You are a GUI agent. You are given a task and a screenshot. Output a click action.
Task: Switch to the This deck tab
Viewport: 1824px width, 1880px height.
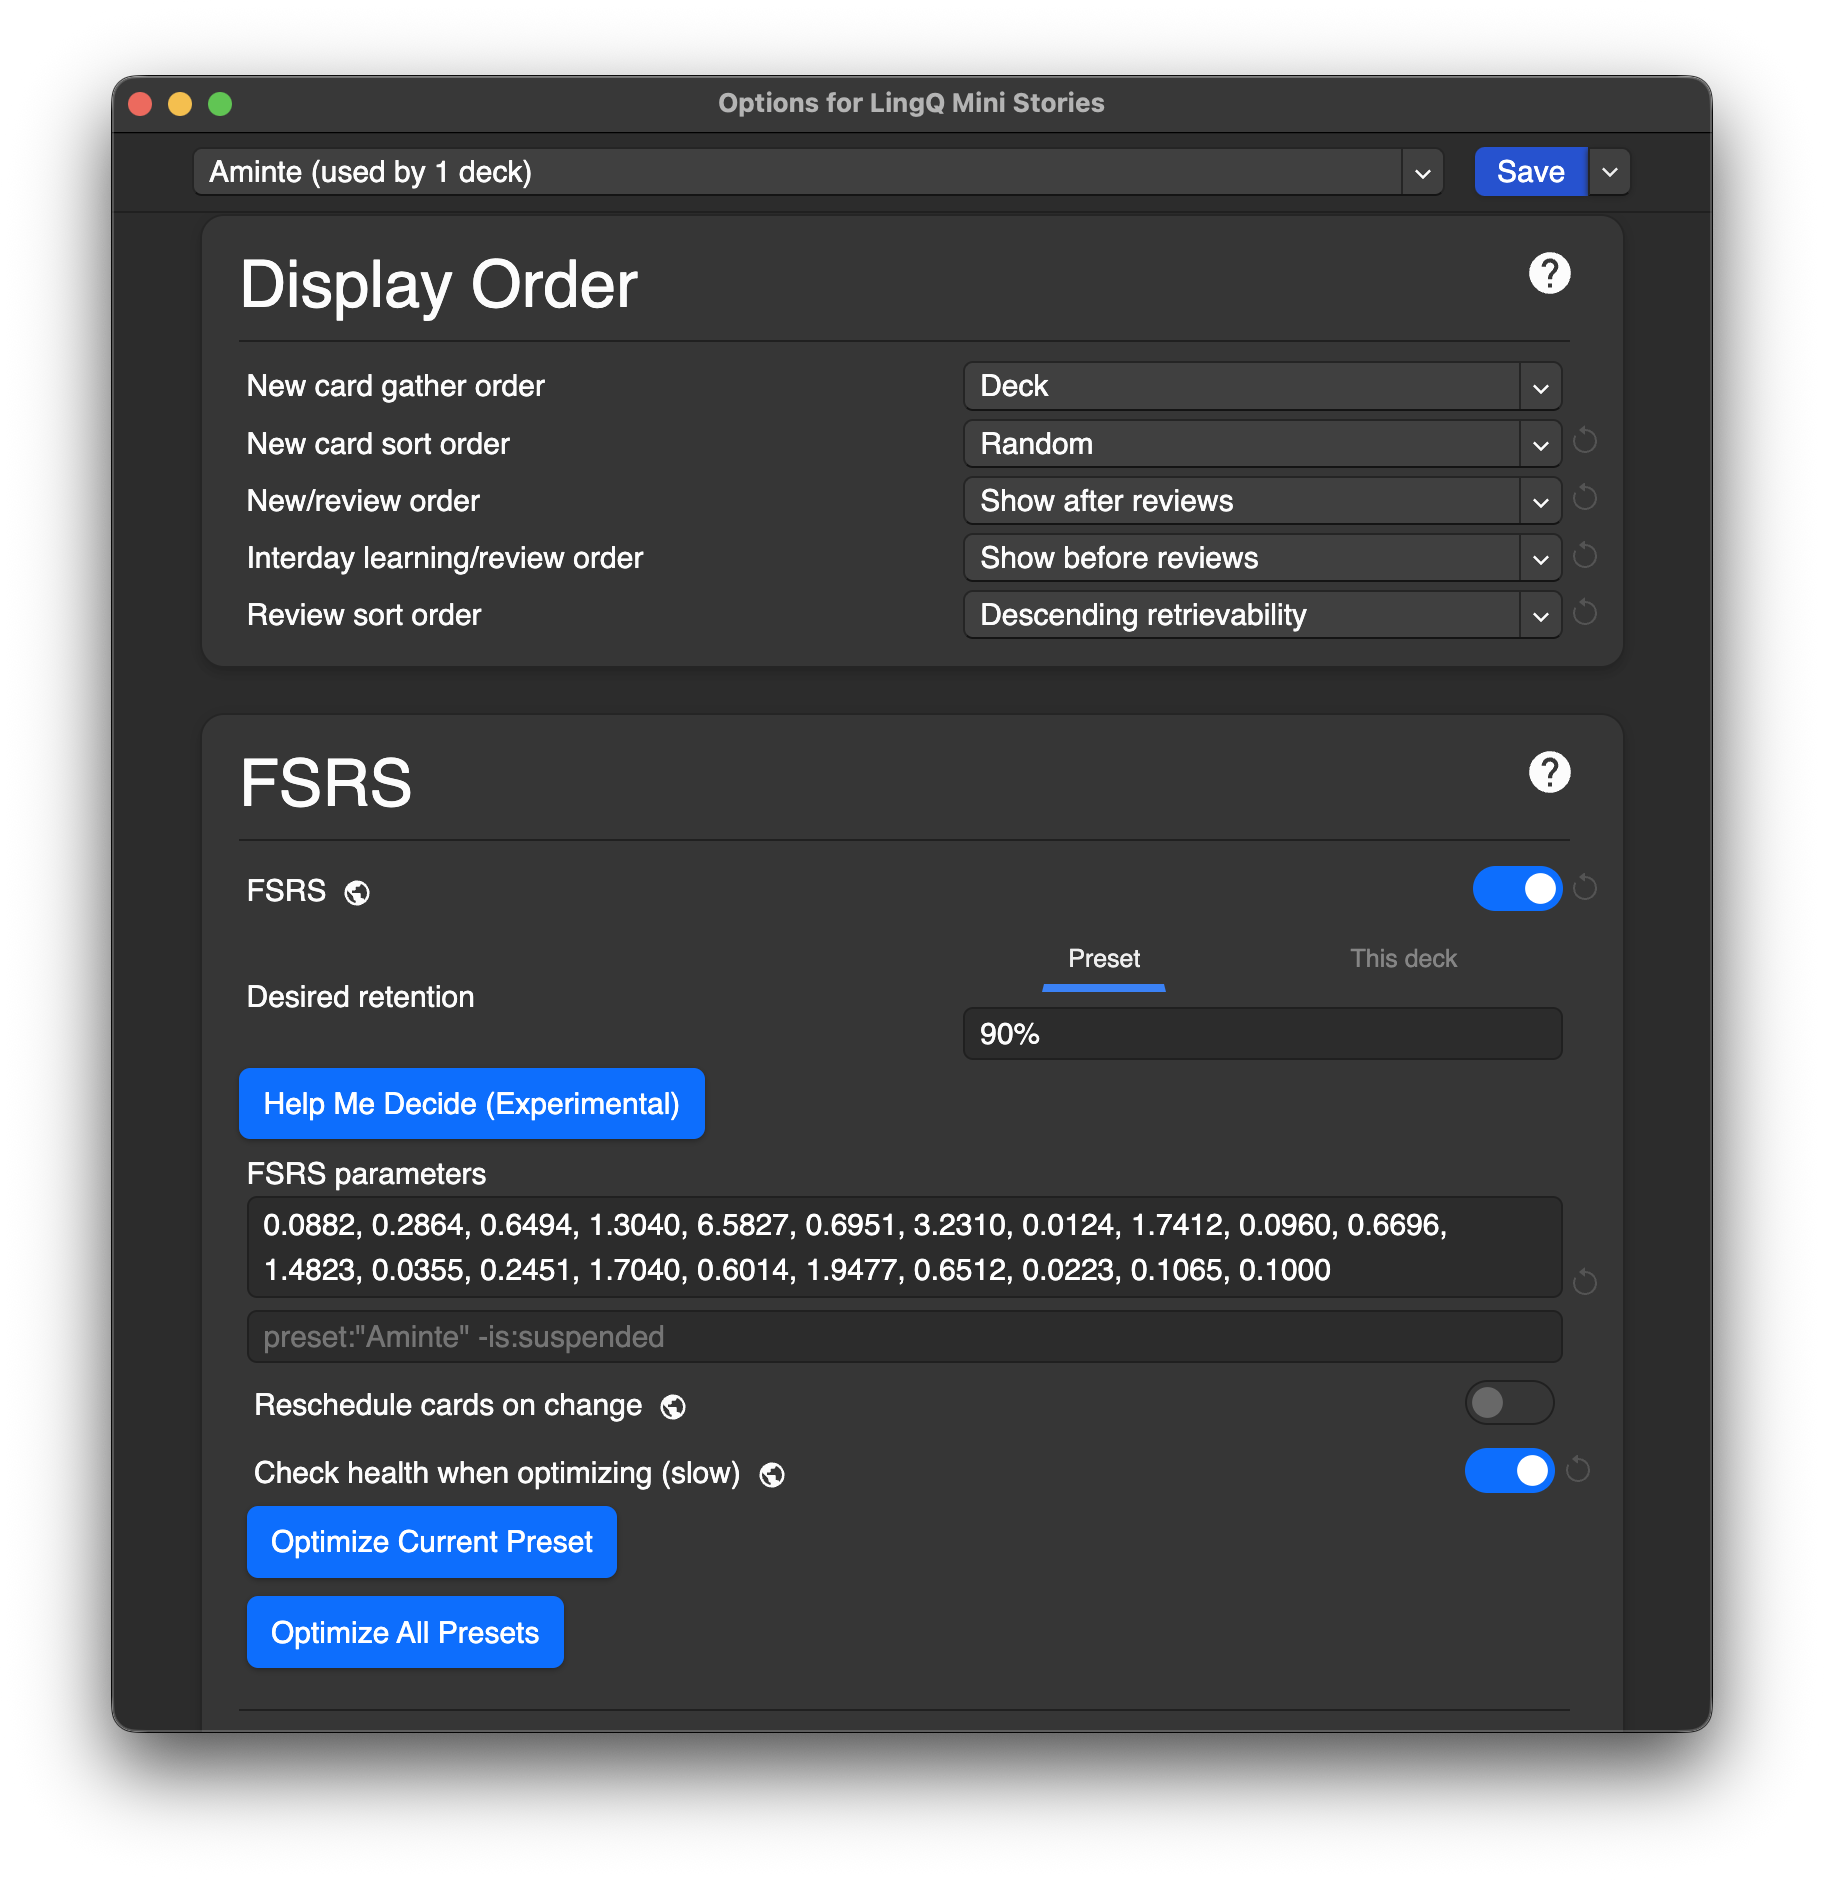point(1403,959)
